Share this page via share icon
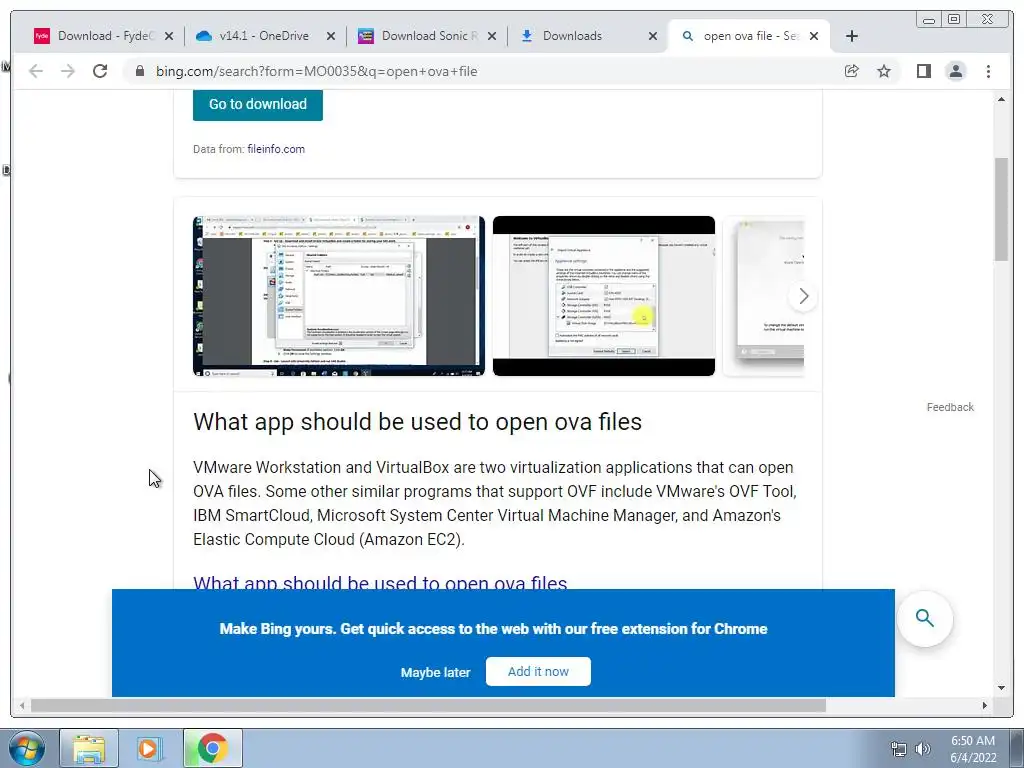 [852, 71]
